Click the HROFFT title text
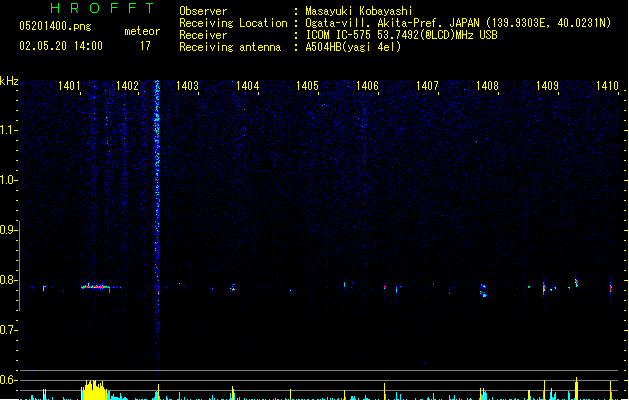Image resolution: width=629 pixels, height=400 pixels. click(x=103, y=8)
